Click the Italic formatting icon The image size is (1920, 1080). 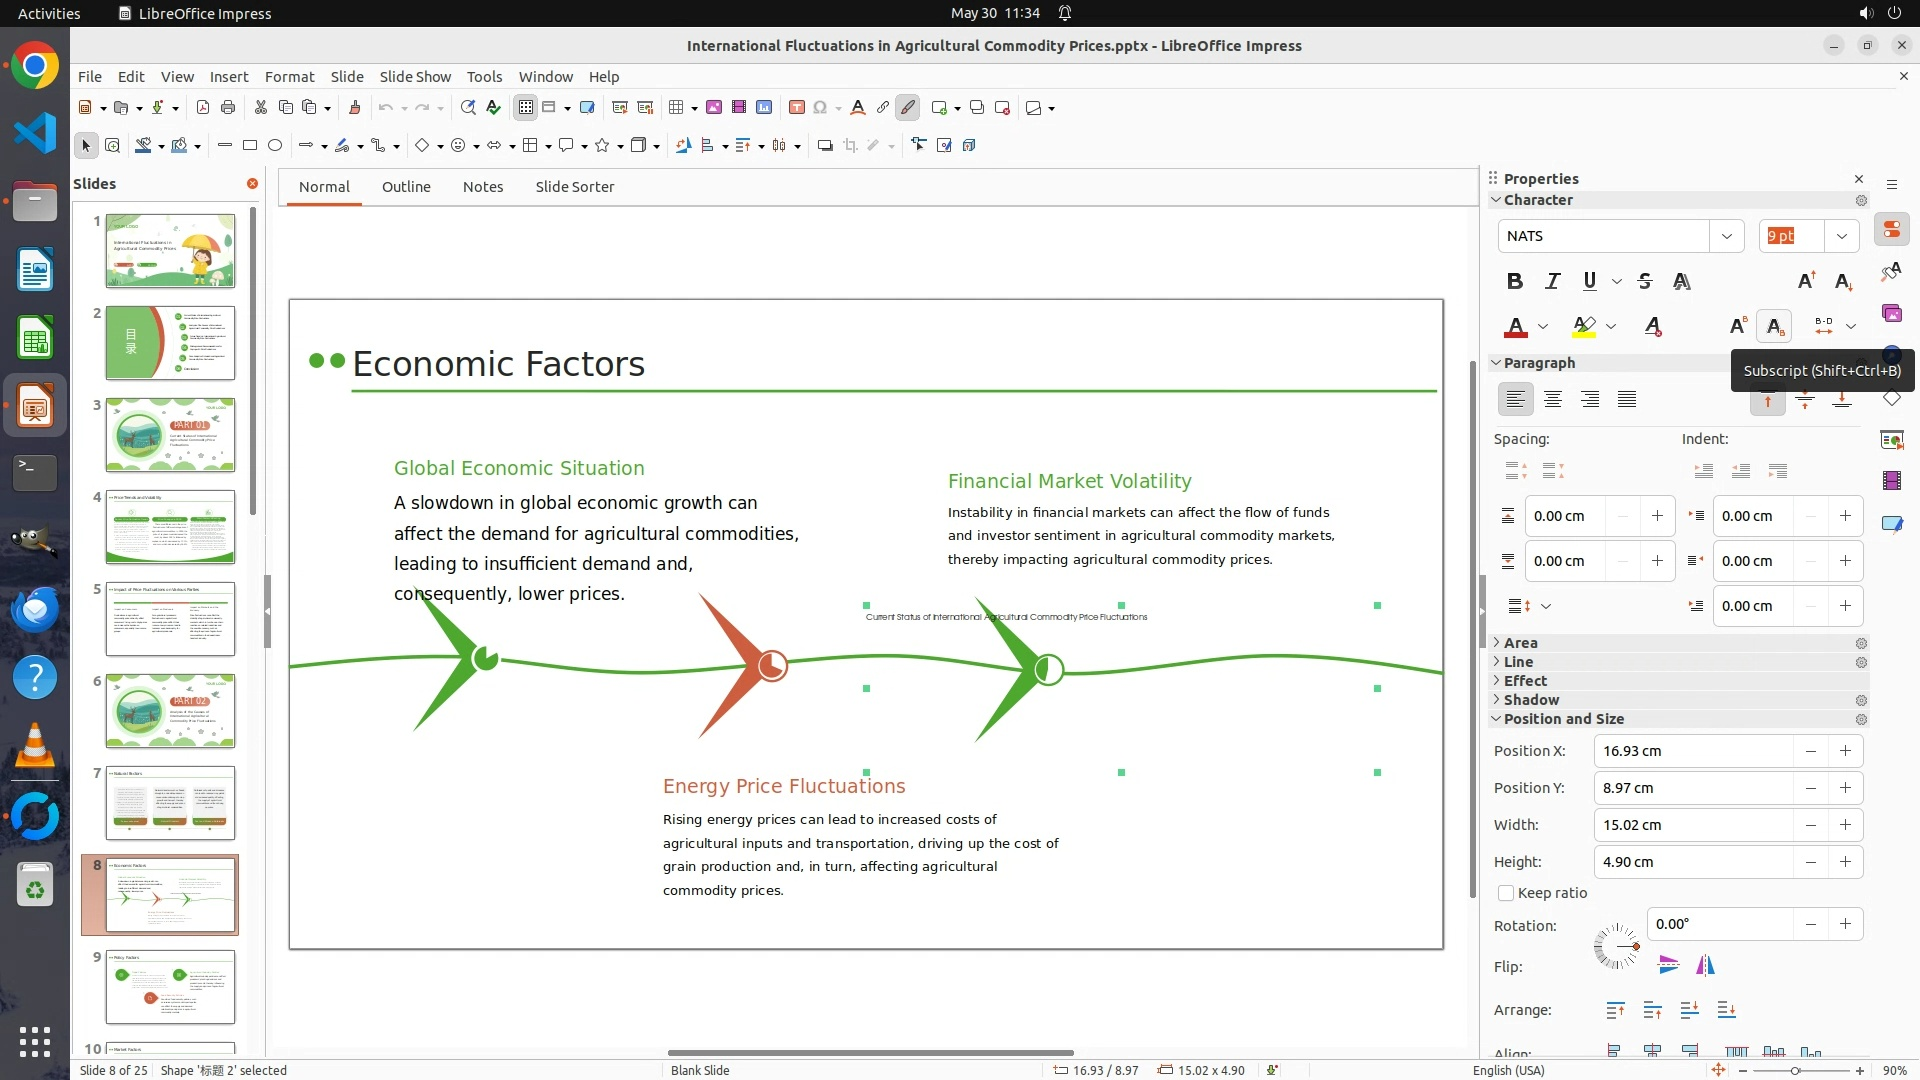(1552, 281)
